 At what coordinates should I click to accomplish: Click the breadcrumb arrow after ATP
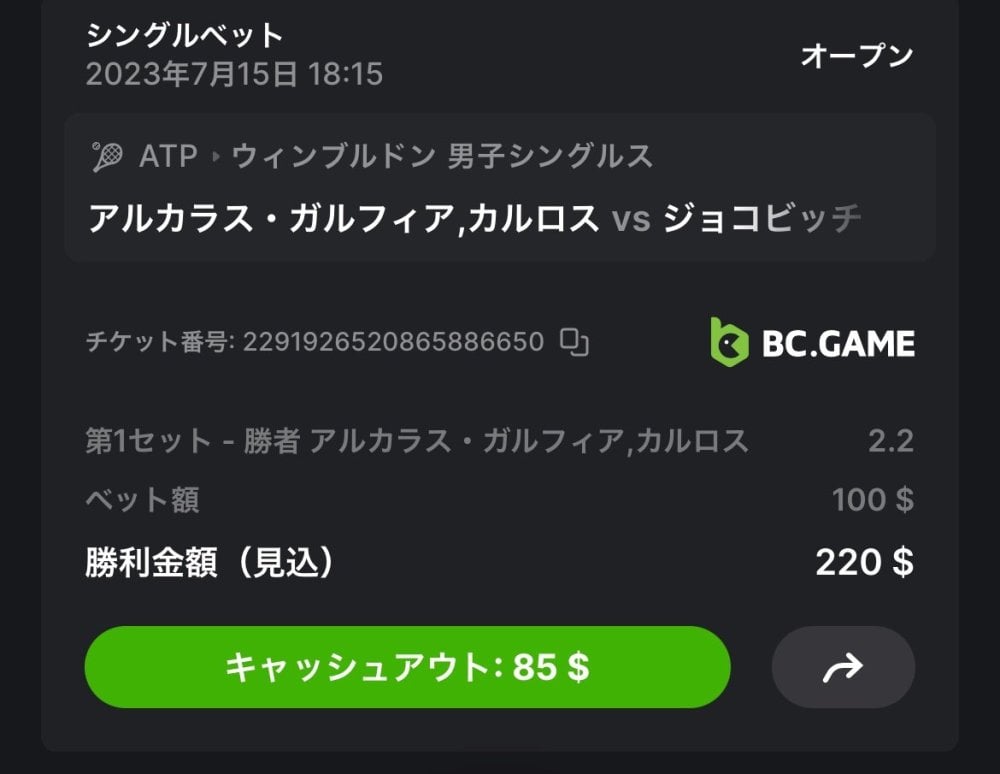216,157
